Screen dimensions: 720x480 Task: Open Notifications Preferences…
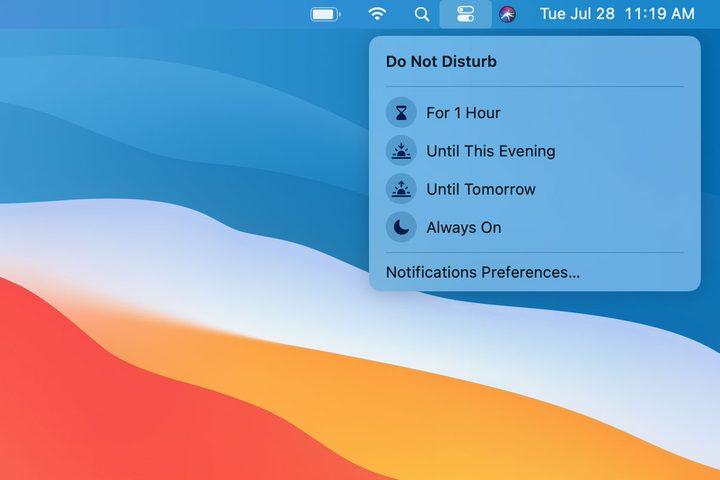[483, 272]
